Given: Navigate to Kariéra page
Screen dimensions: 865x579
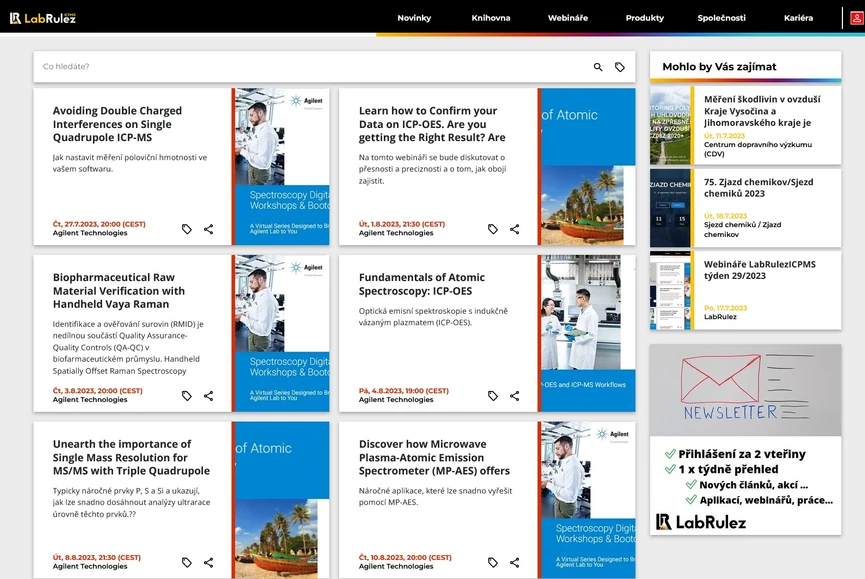Looking at the screenshot, I should (x=798, y=18).
